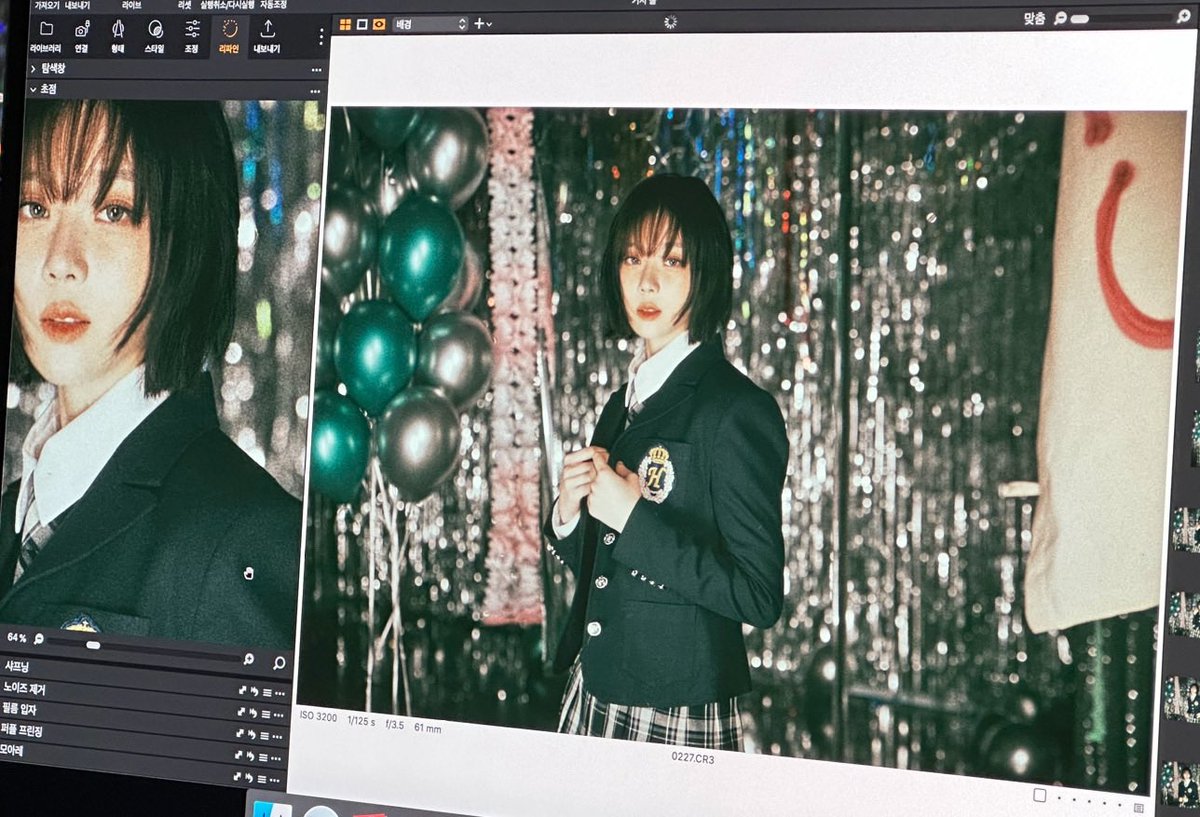Click the viewer zoom slider at top right

pyautogui.click(x=1120, y=18)
